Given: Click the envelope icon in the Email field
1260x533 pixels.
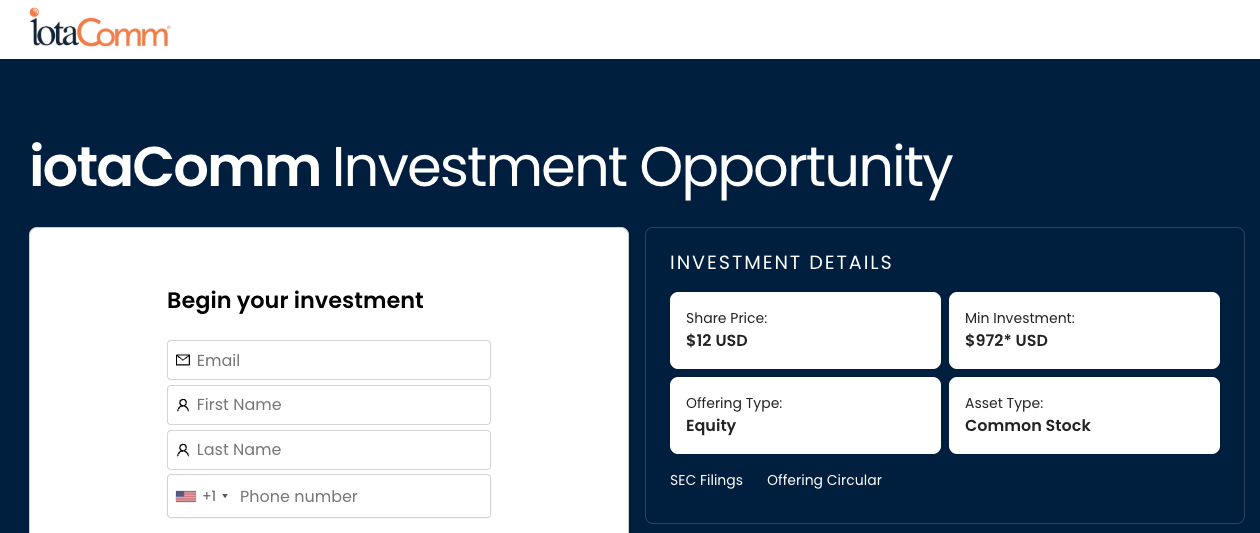Looking at the screenshot, I should 183,360.
